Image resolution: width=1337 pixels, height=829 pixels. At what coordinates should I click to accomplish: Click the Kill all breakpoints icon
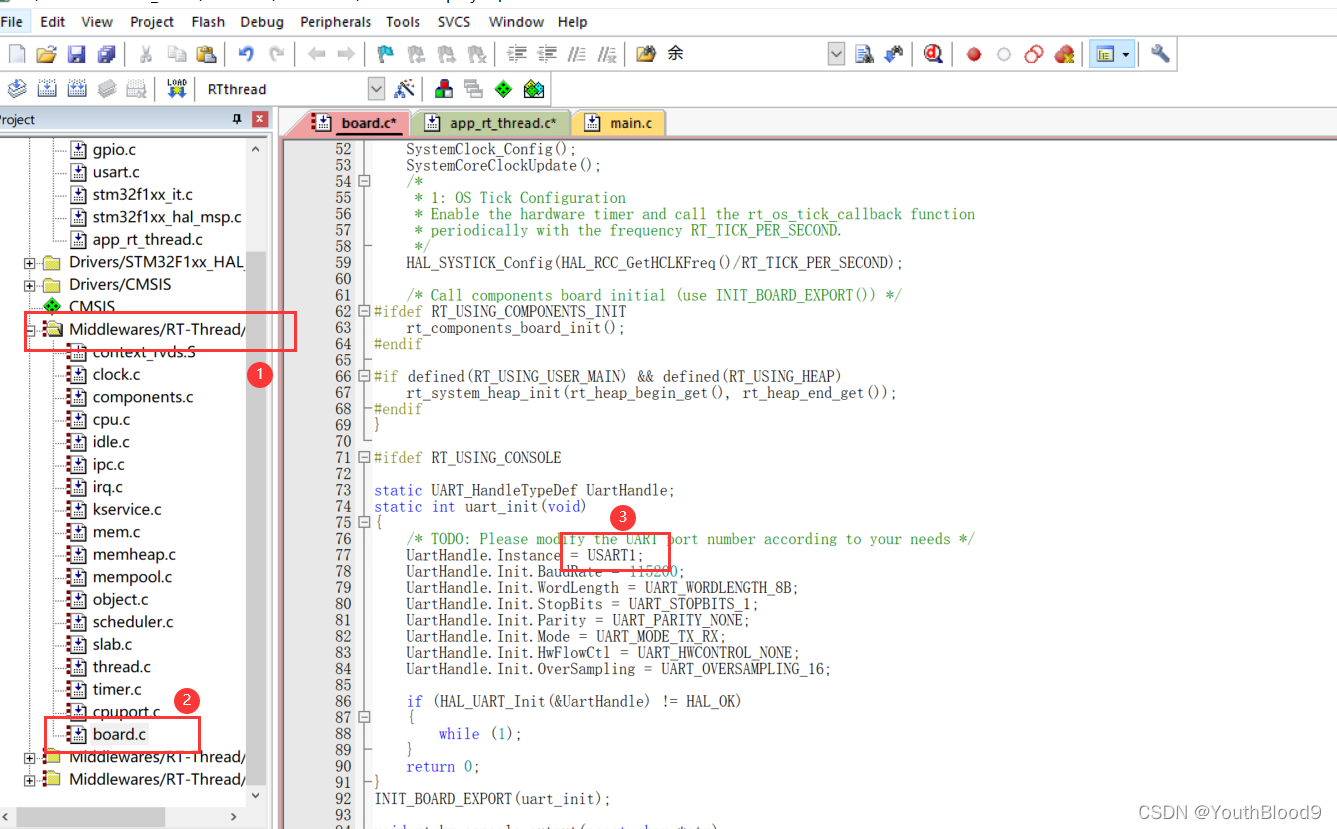click(x=1064, y=54)
